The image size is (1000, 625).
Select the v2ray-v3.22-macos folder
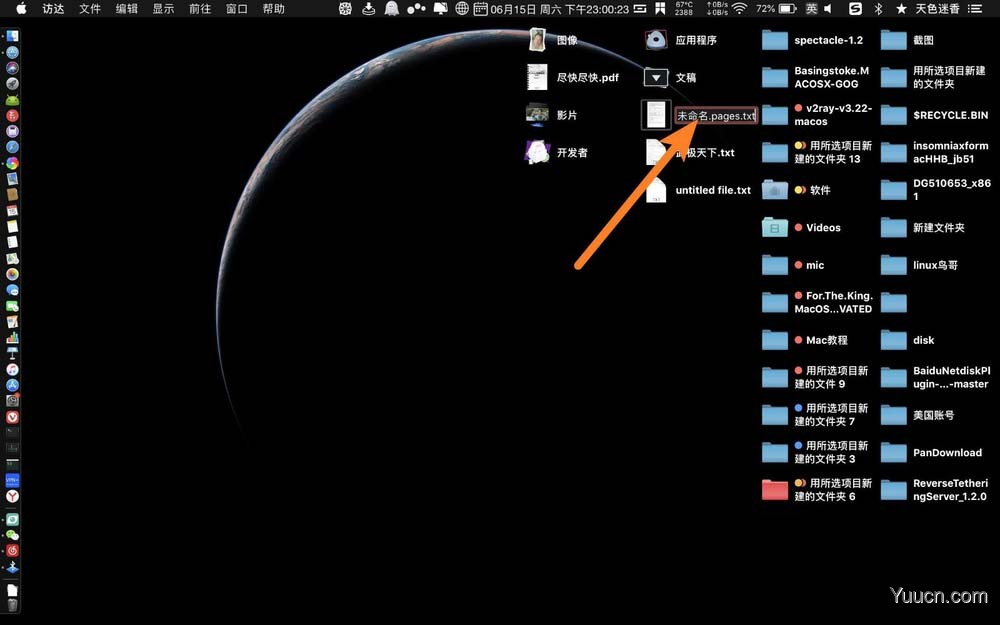[775, 115]
